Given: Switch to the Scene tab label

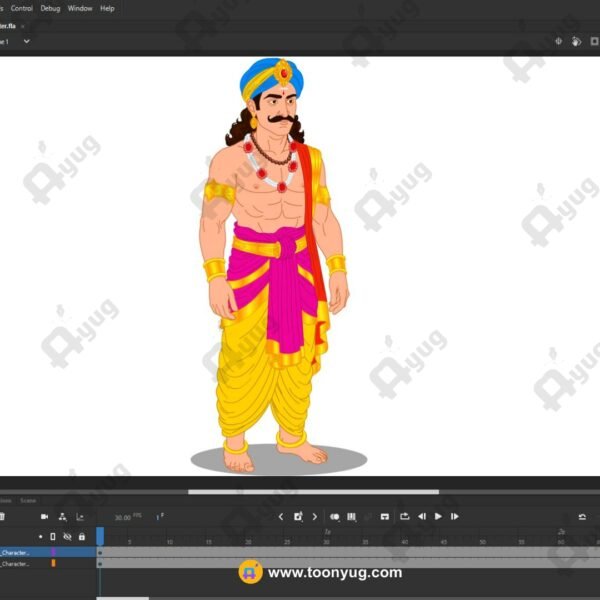Looking at the screenshot, I should coord(28,501).
